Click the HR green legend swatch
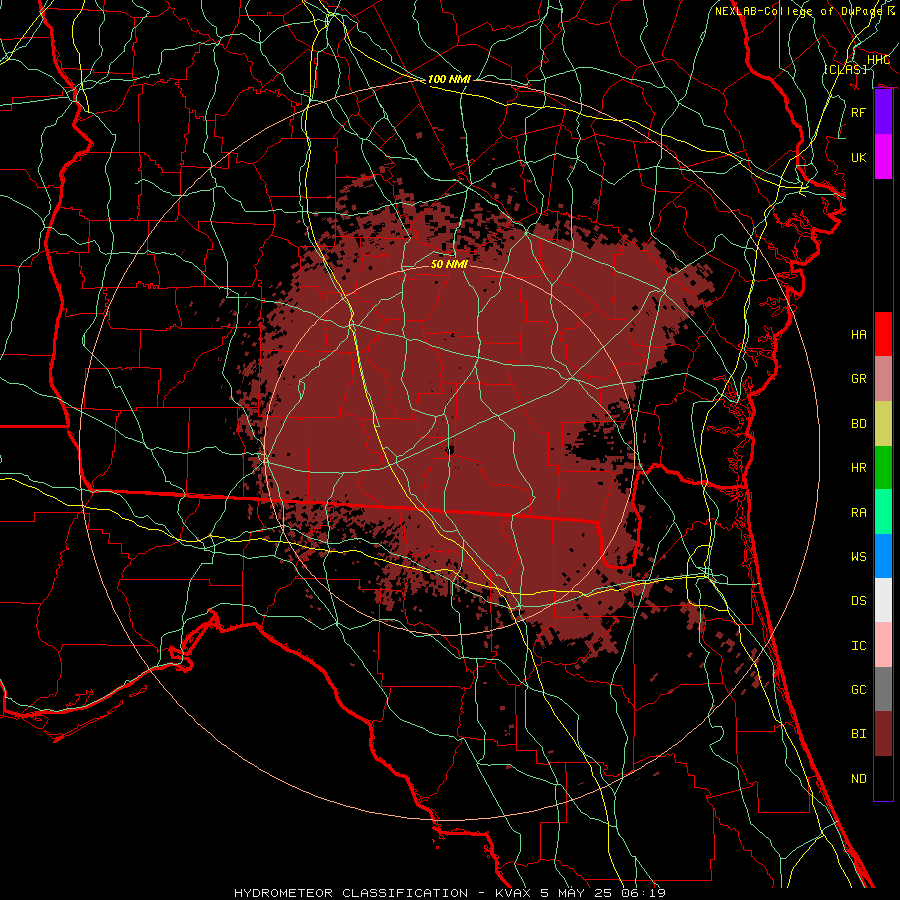 point(883,468)
